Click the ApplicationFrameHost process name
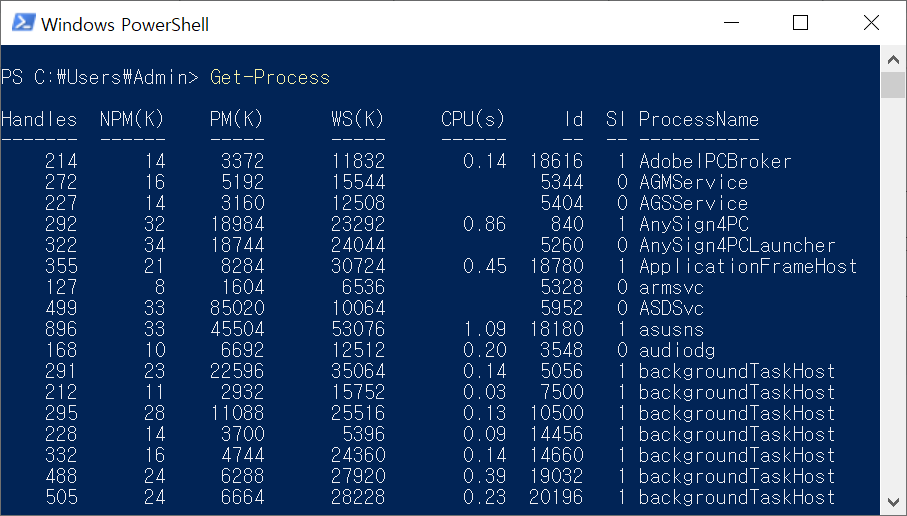 pyautogui.click(x=747, y=266)
